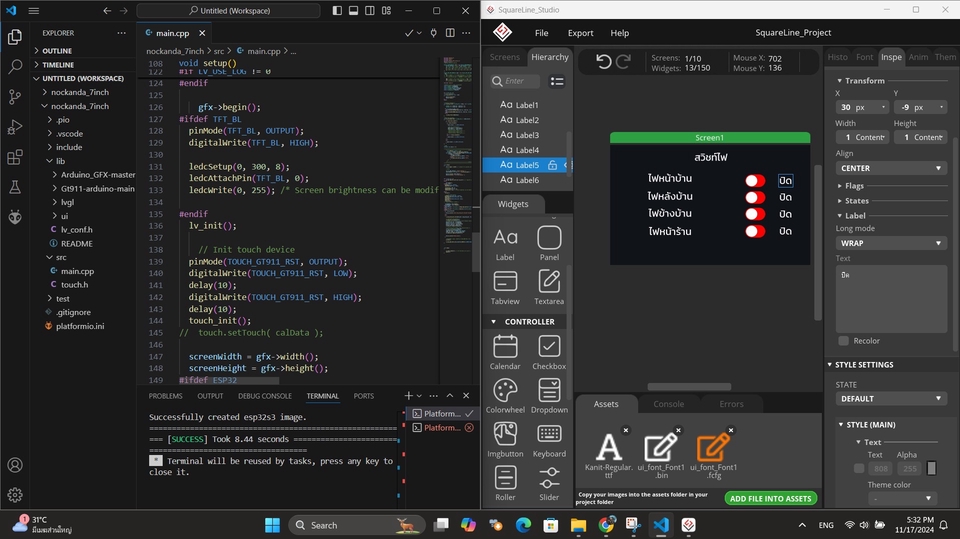The height and width of the screenshot is (539, 960).
Task: Click ADD FILE INTO ASSETS button
Action: coord(770,499)
